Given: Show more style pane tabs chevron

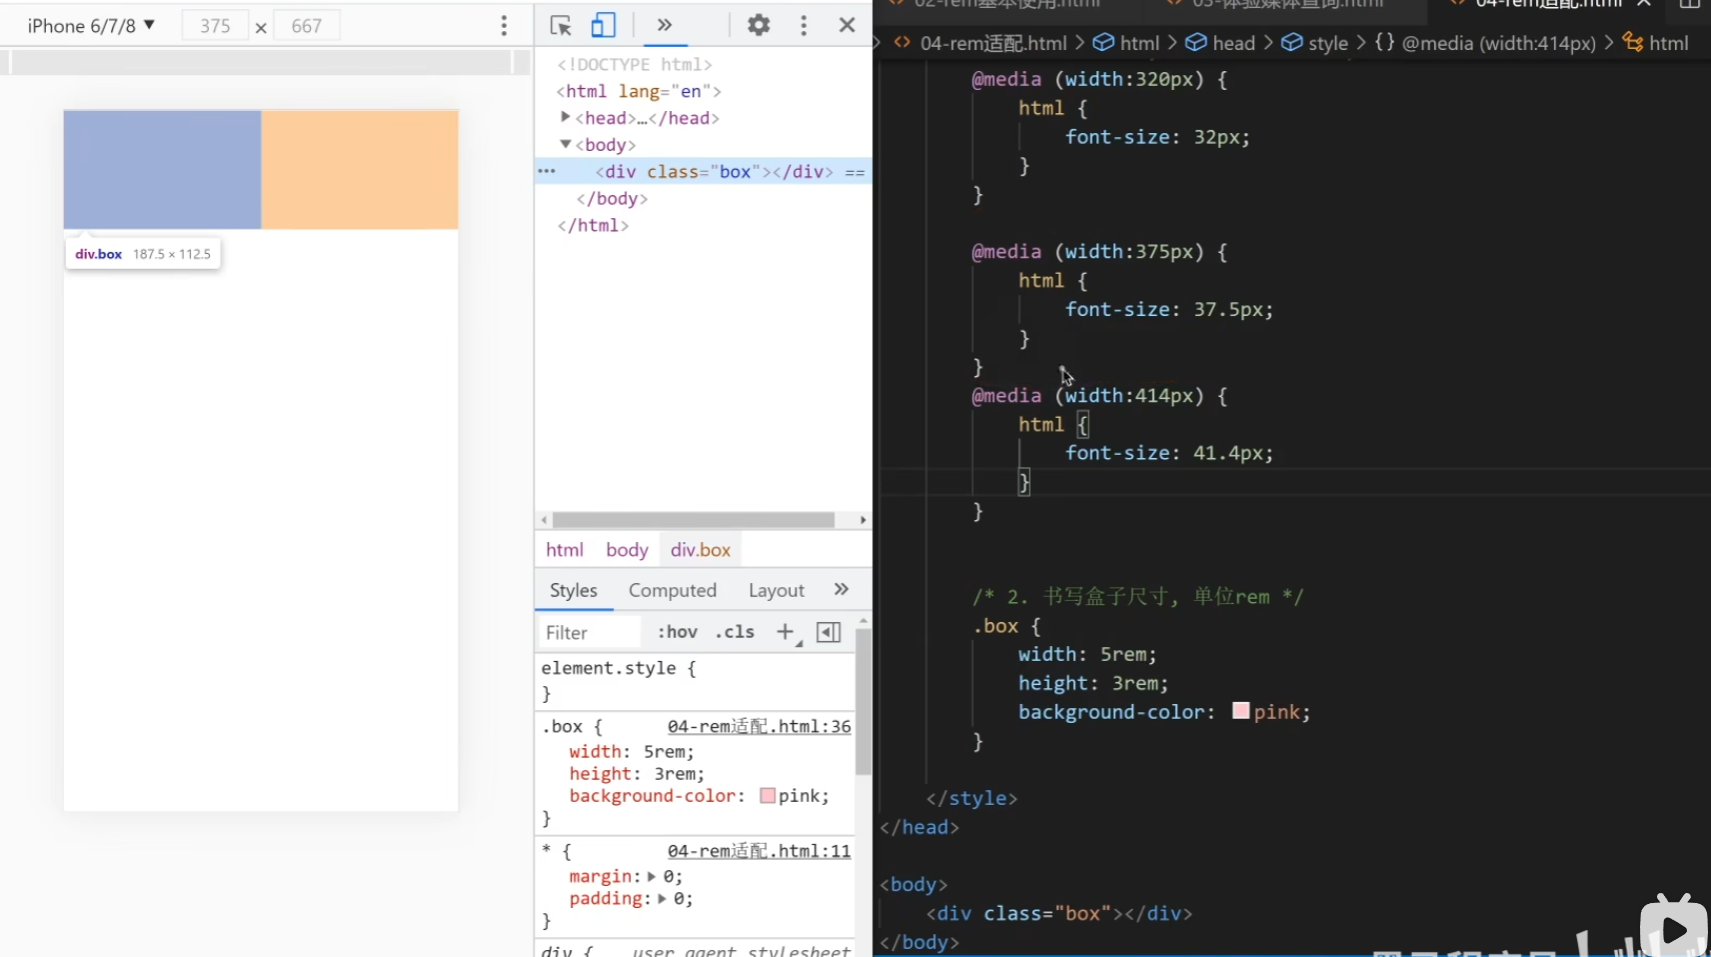Looking at the screenshot, I should click(x=841, y=590).
